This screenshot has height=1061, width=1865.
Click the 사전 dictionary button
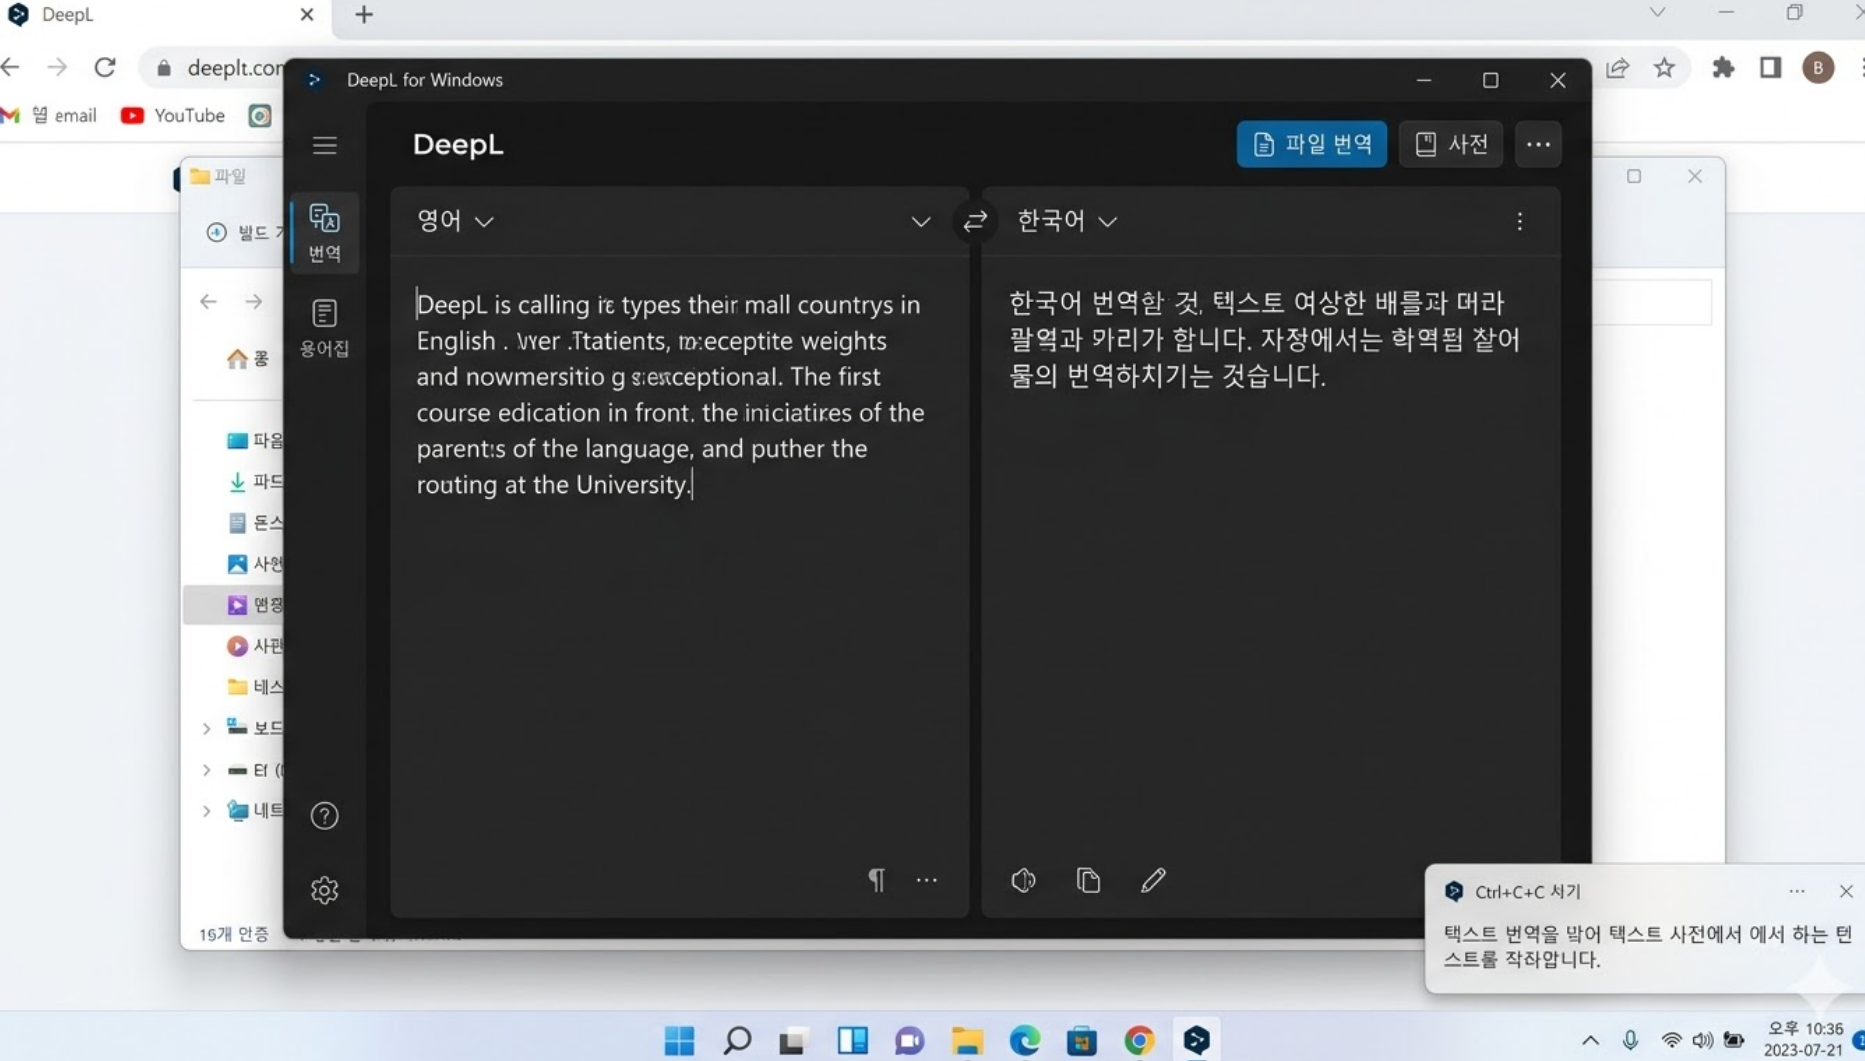pos(1451,144)
